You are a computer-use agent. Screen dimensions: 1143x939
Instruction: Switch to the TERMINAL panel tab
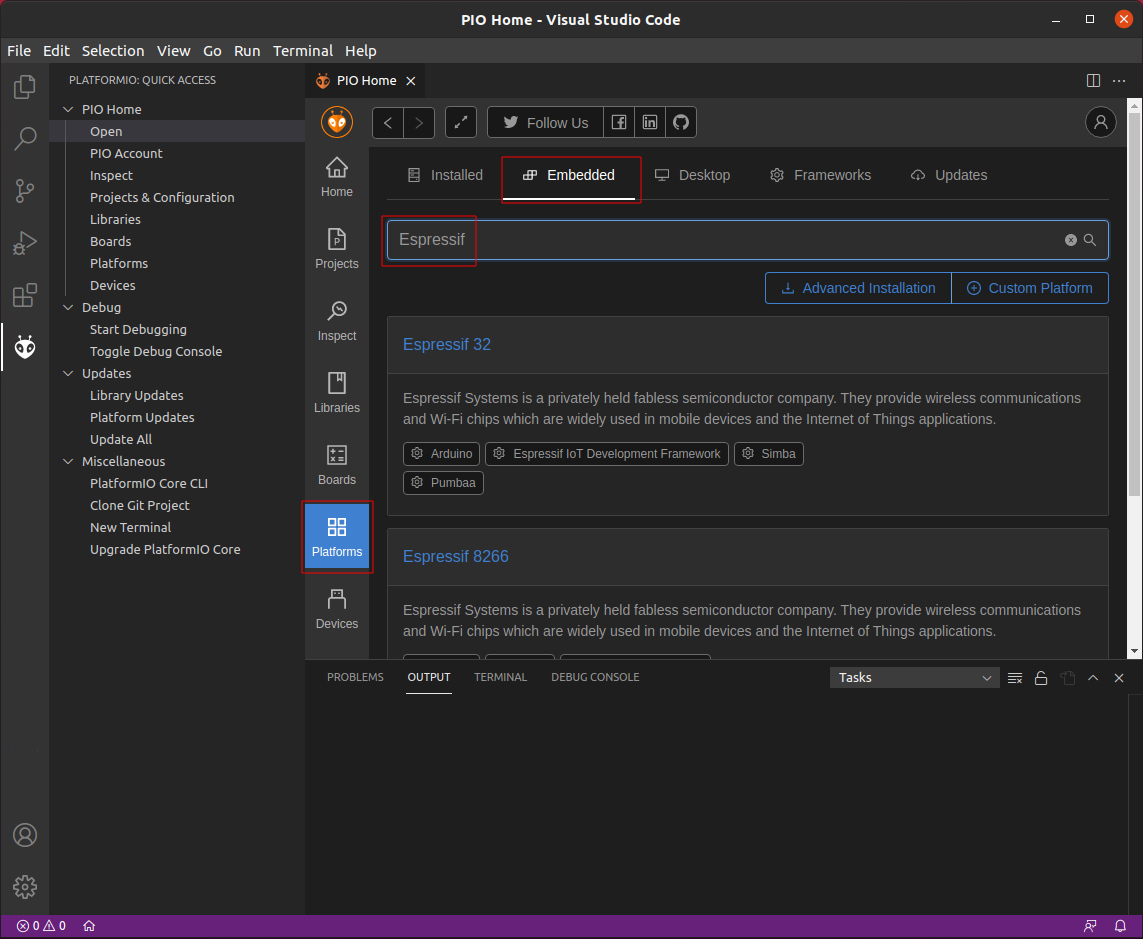tap(500, 677)
